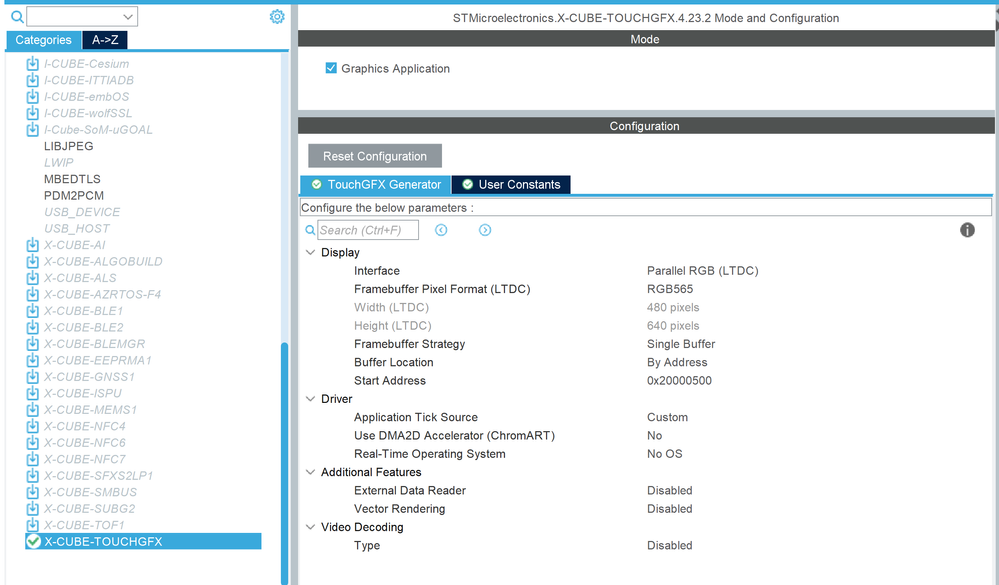Click download icon next to I-Cube-SoM-uGOAL
This screenshot has width=999, height=585.
tap(32, 130)
